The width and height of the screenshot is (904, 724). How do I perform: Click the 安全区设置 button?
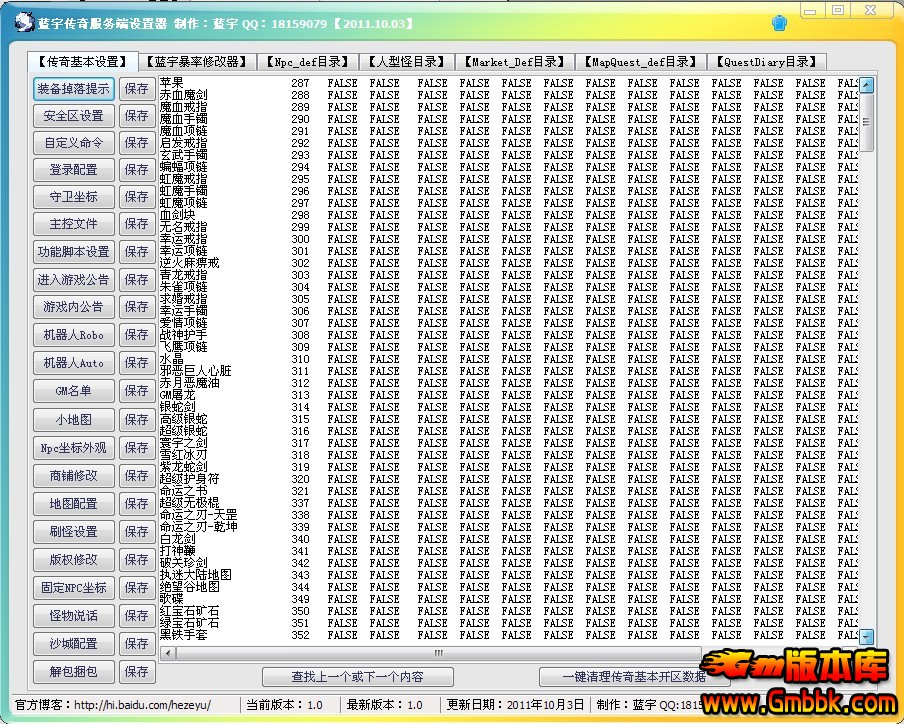[74, 116]
